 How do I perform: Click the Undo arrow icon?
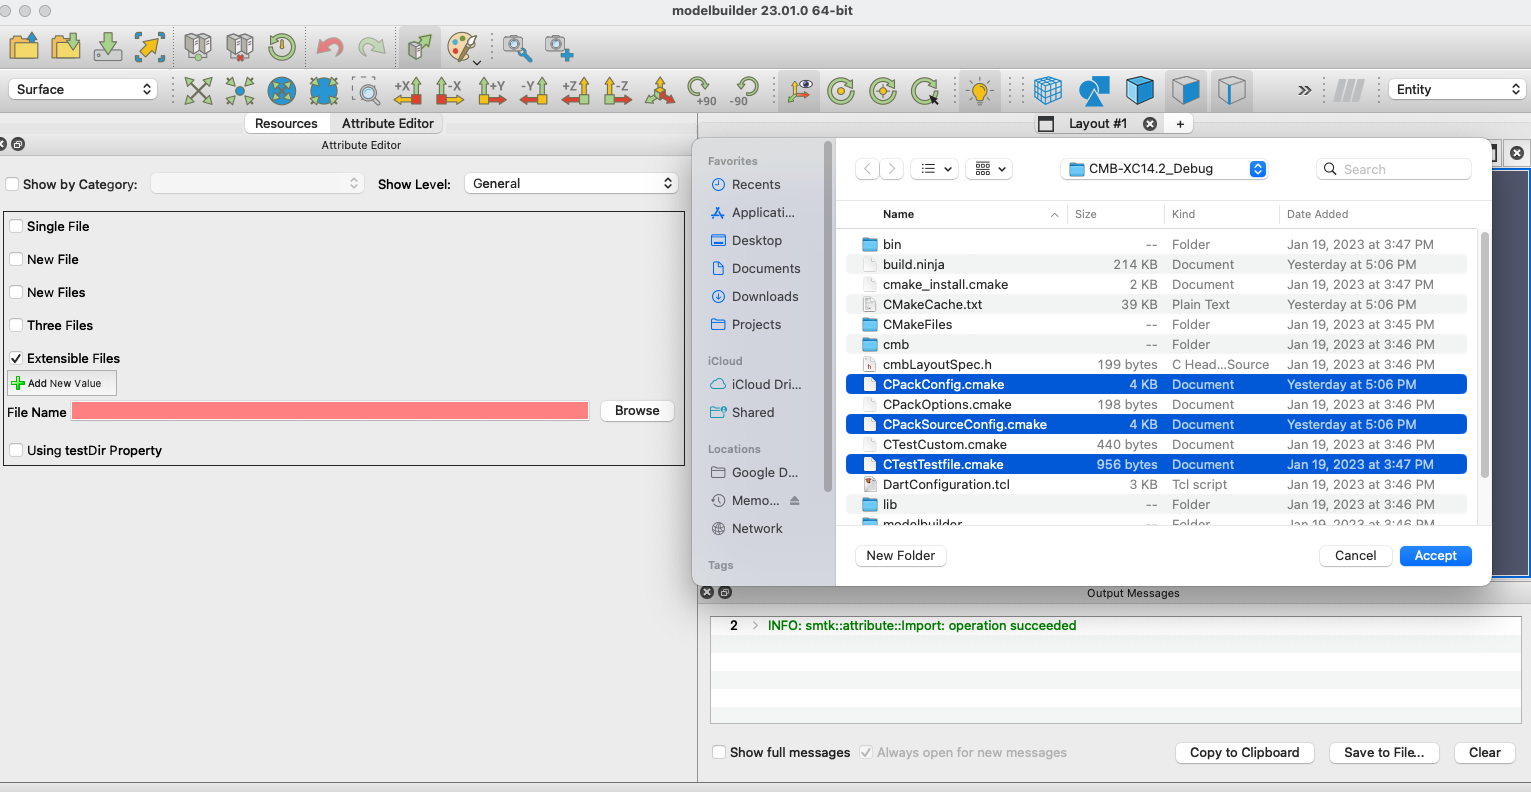point(329,46)
